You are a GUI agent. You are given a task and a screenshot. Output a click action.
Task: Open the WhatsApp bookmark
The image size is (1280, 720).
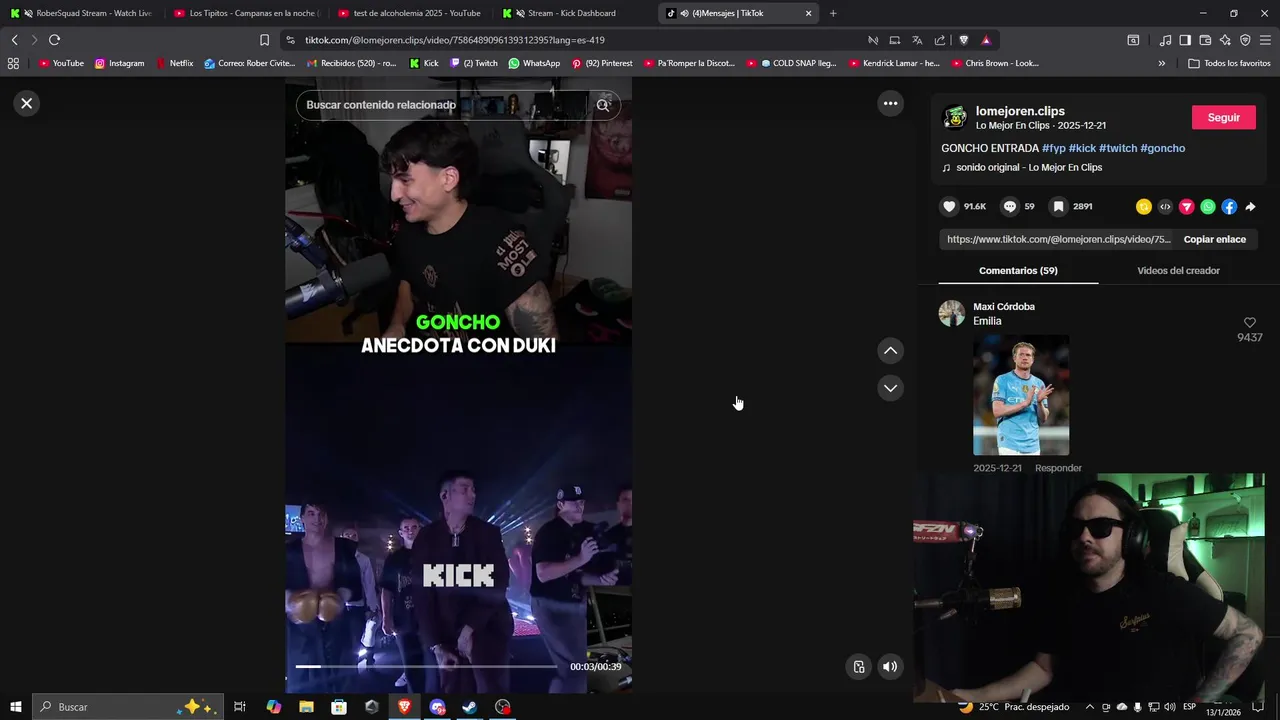coord(534,63)
